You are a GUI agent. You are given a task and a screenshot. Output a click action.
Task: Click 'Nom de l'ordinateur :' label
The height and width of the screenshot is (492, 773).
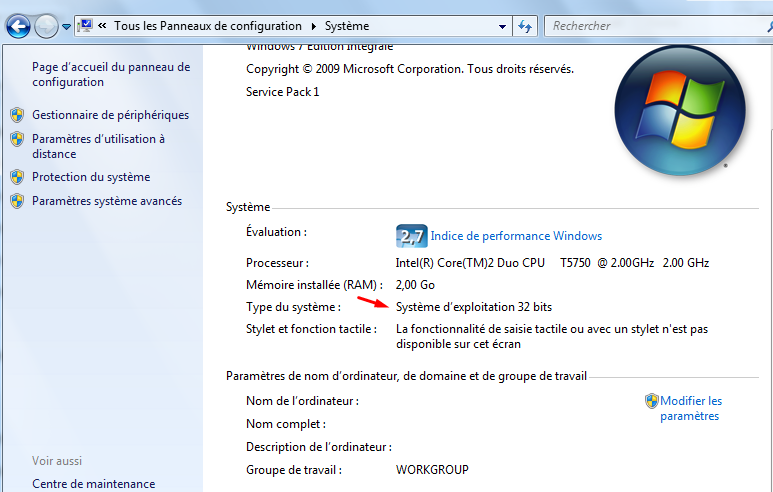click(x=302, y=401)
